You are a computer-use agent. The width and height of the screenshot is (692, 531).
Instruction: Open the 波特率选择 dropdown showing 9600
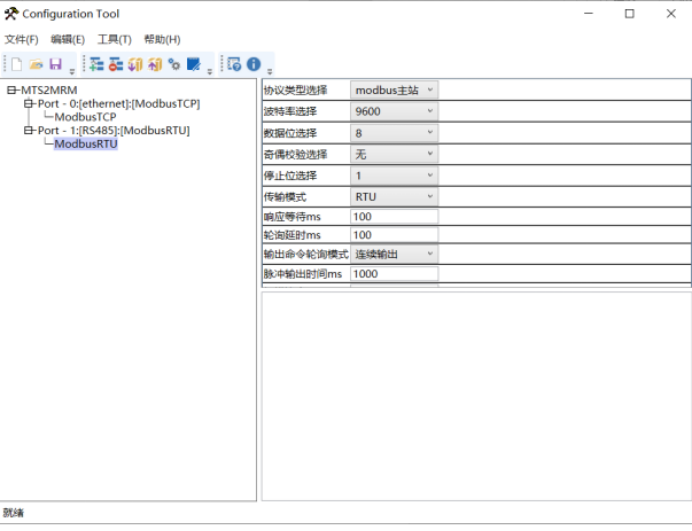(394, 111)
